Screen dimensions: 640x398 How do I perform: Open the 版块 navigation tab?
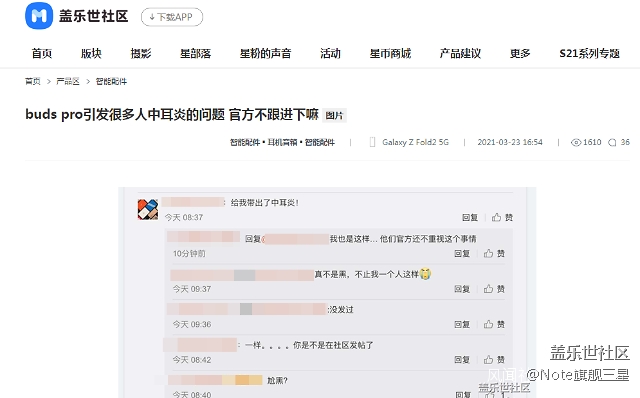tap(91, 53)
